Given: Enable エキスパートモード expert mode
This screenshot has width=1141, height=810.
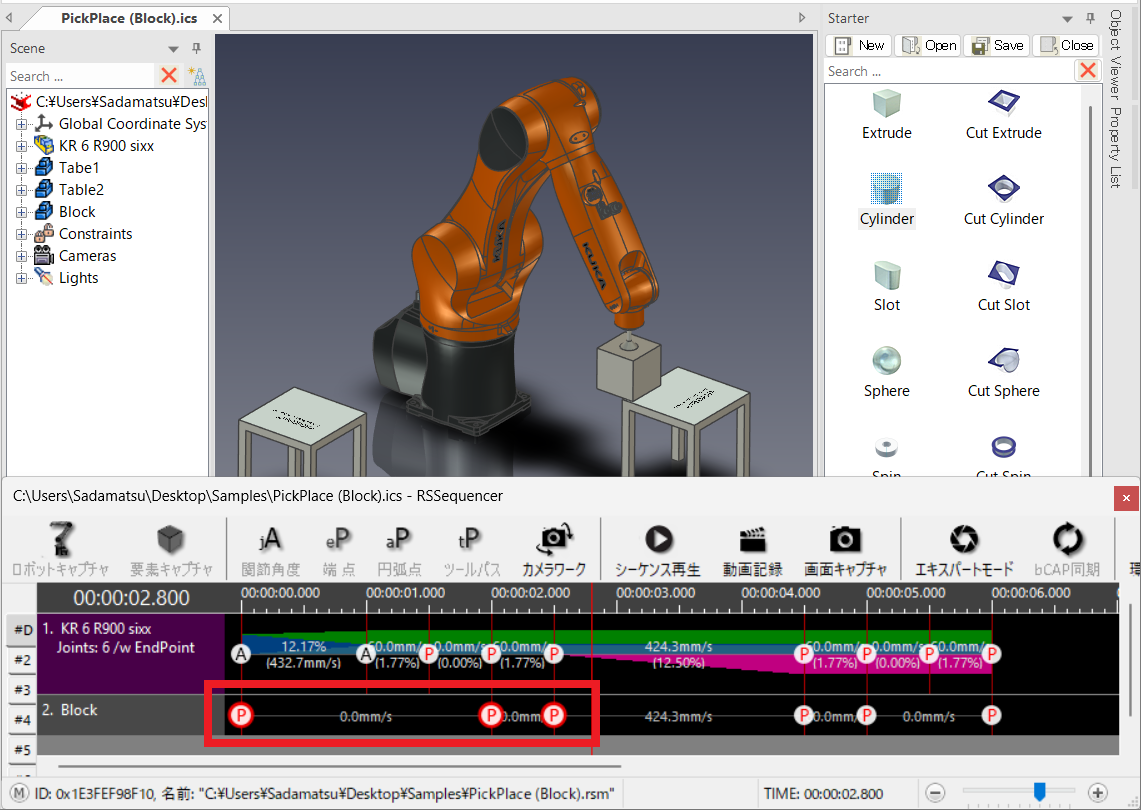Looking at the screenshot, I should click(964, 549).
